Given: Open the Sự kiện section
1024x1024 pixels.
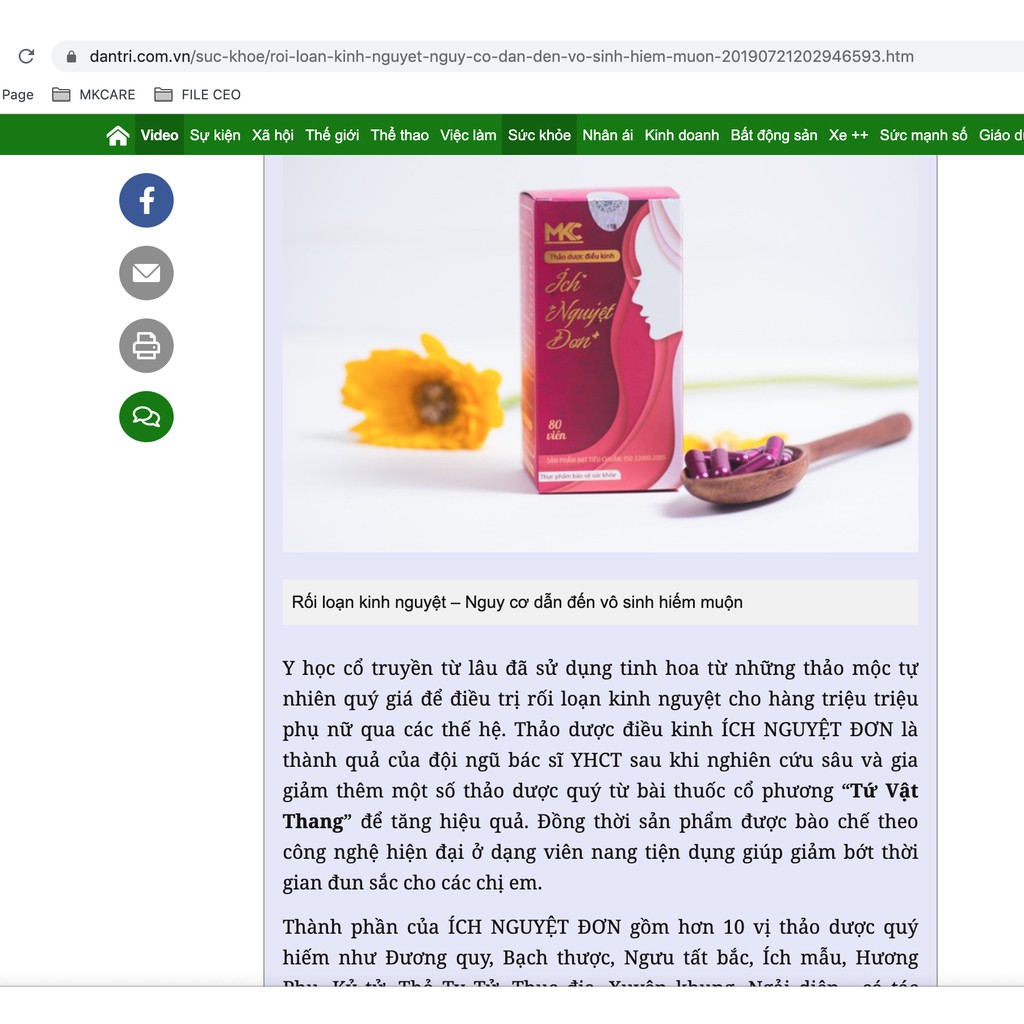Looking at the screenshot, I should click(215, 135).
